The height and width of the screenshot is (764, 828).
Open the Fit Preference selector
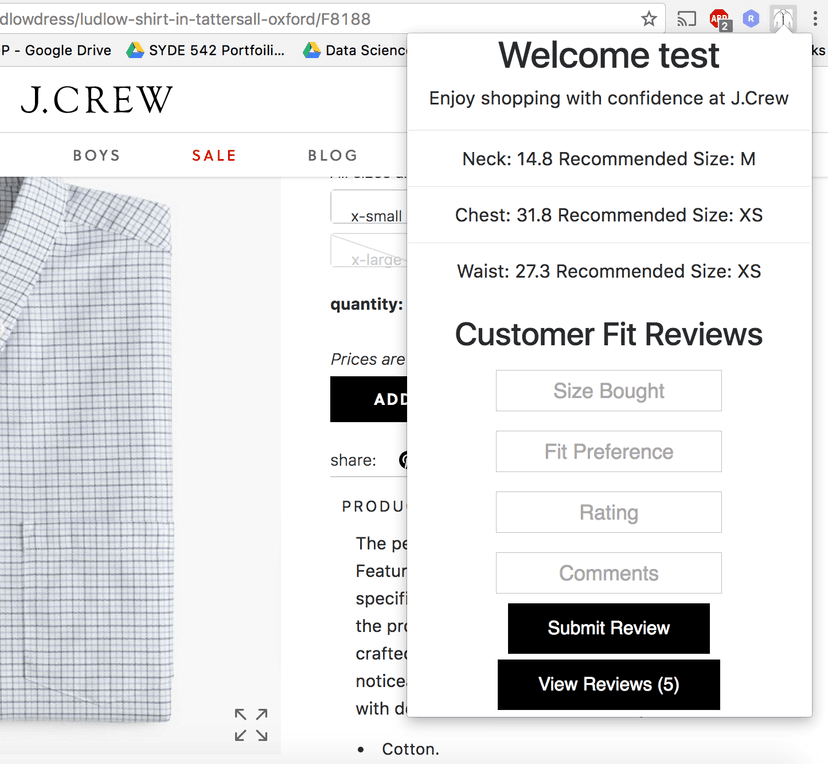[608, 451]
